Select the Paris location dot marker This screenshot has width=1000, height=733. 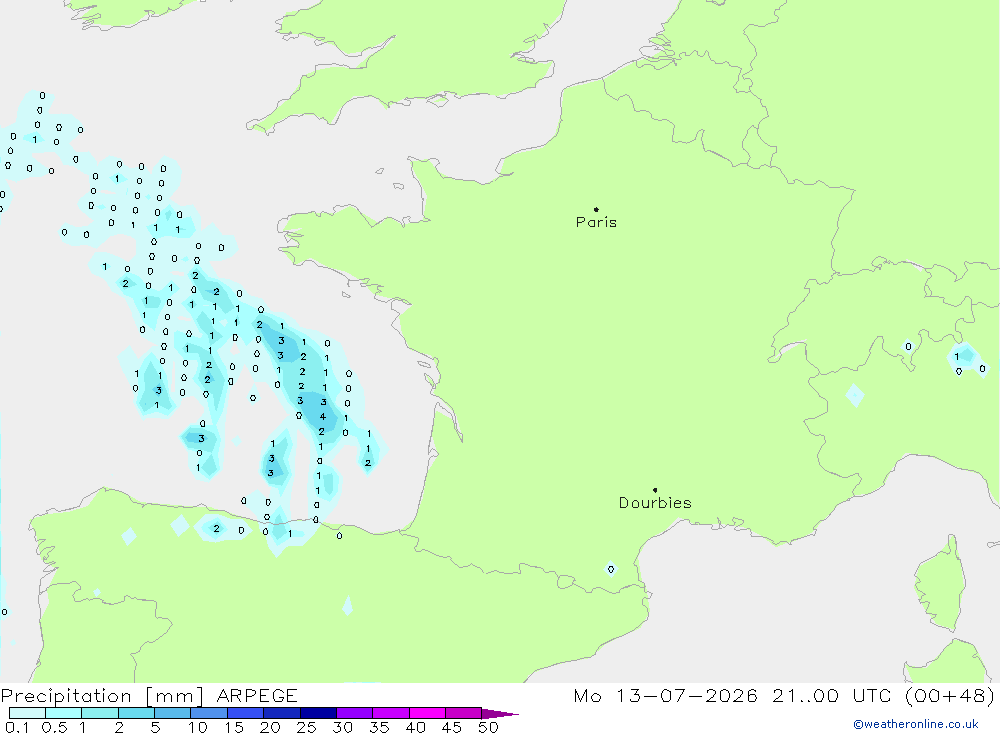[x=596, y=209]
